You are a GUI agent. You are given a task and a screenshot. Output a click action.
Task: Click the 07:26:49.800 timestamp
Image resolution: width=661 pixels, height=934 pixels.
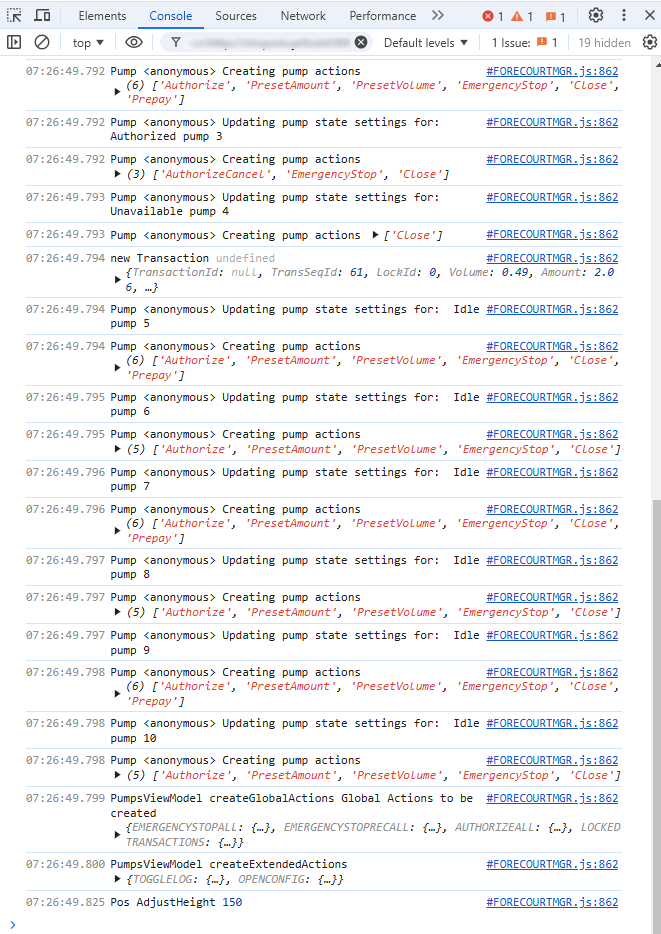pos(66,864)
